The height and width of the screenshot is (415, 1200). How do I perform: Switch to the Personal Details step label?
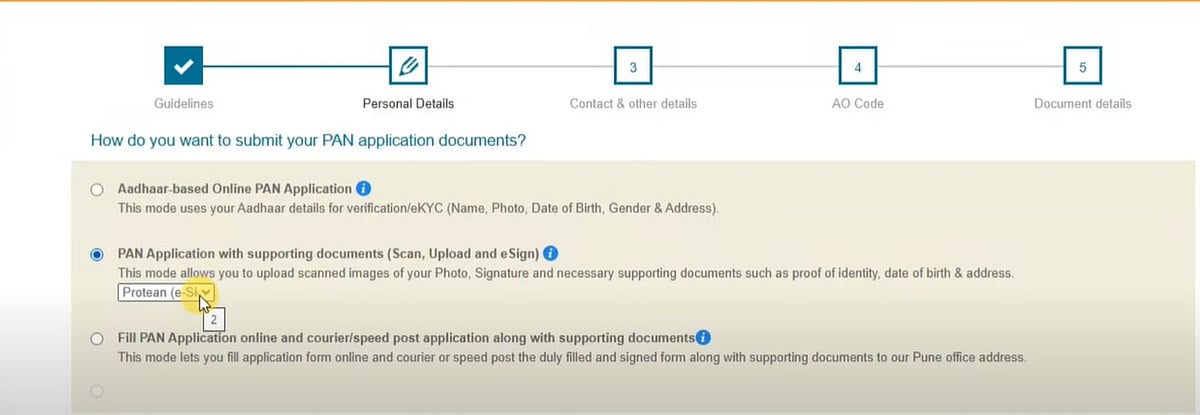[408, 103]
